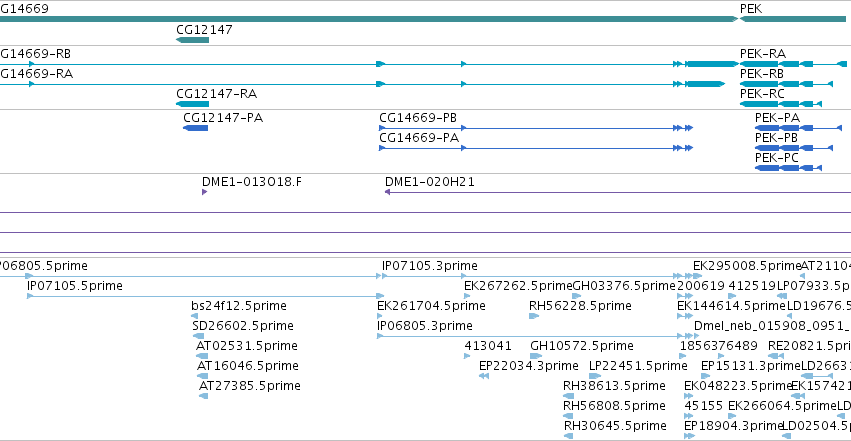Click the PEK-PA protein feature

(x=798, y=128)
